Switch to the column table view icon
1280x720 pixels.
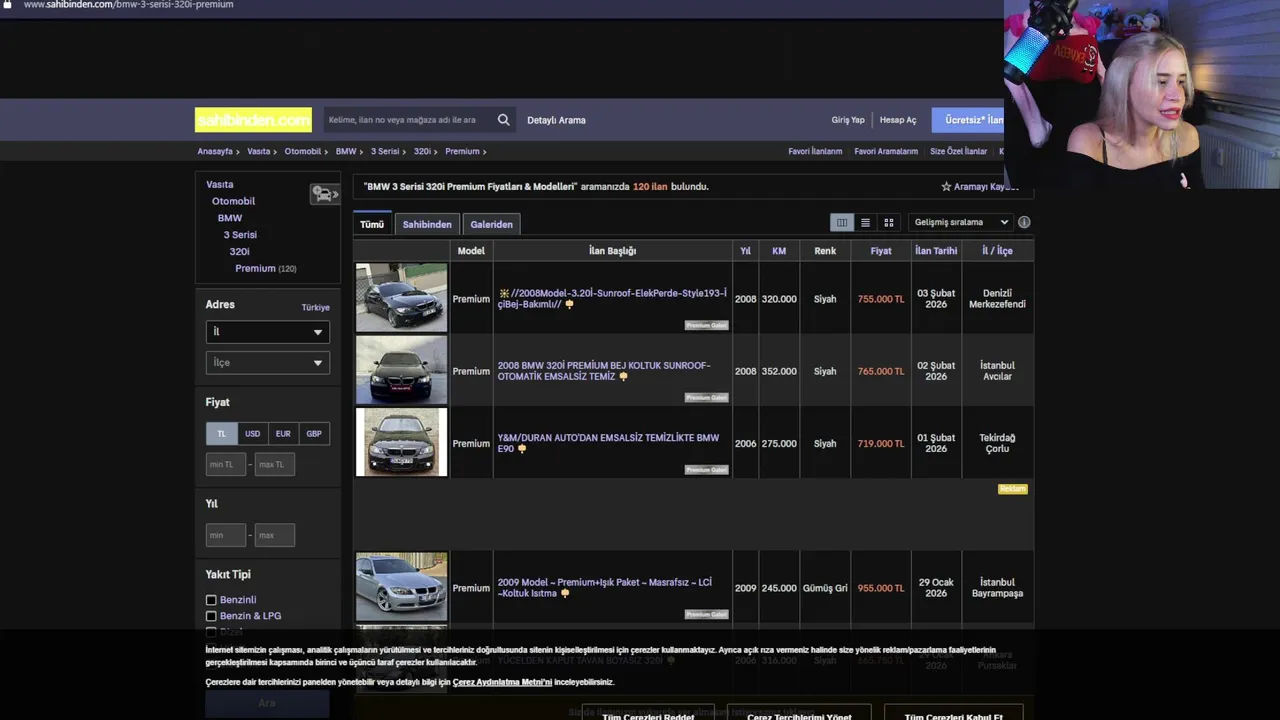(x=842, y=222)
